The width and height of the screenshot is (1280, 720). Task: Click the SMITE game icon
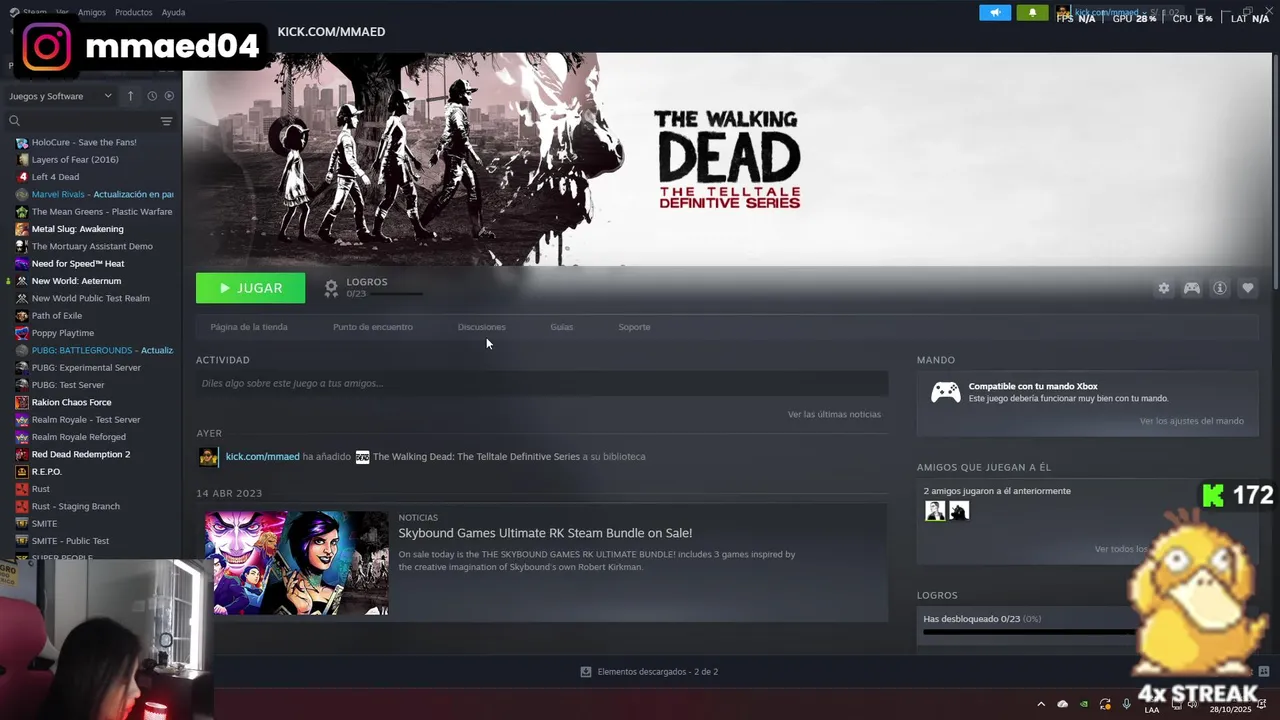pos(22,524)
